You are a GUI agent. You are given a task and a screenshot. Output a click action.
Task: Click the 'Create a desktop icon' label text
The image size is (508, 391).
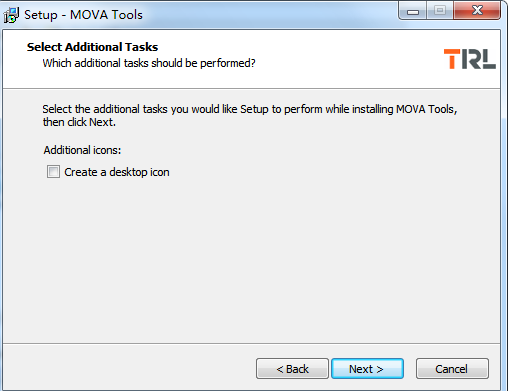coord(117,172)
